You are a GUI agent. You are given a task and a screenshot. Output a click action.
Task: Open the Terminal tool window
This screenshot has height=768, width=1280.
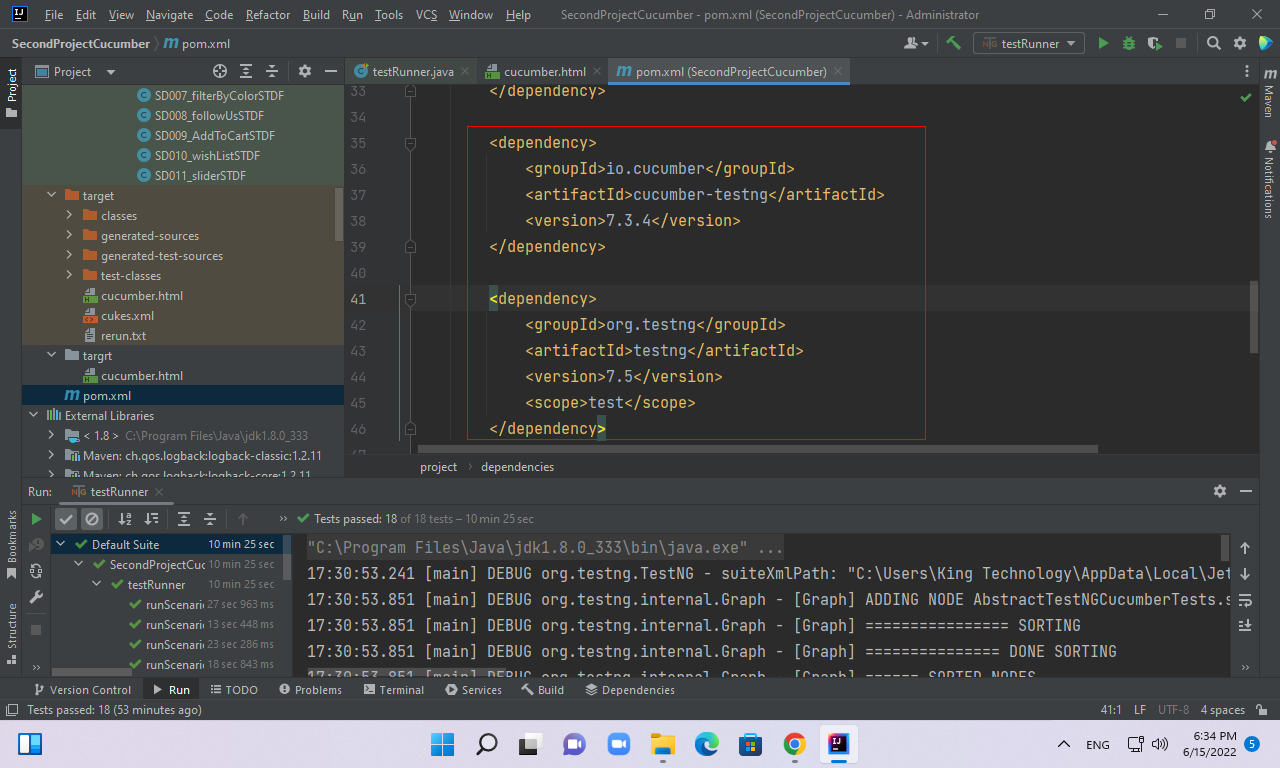(394, 689)
